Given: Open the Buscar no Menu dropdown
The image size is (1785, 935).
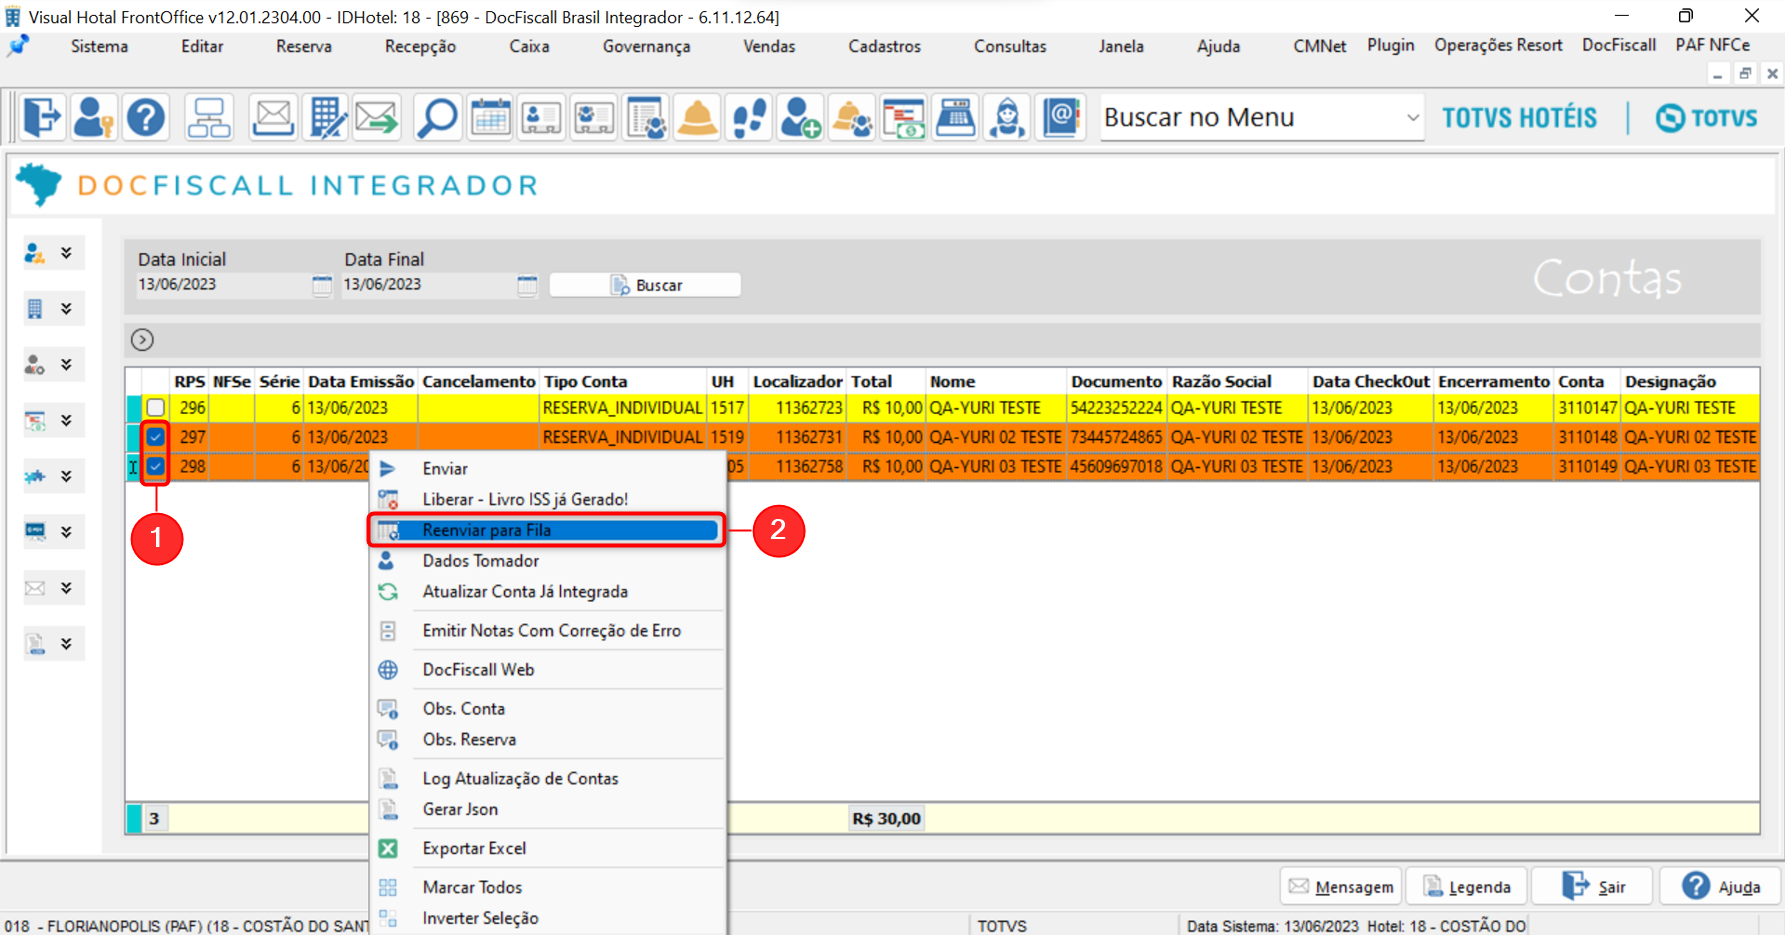Looking at the screenshot, I should pyautogui.click(x=1412, y=118).
